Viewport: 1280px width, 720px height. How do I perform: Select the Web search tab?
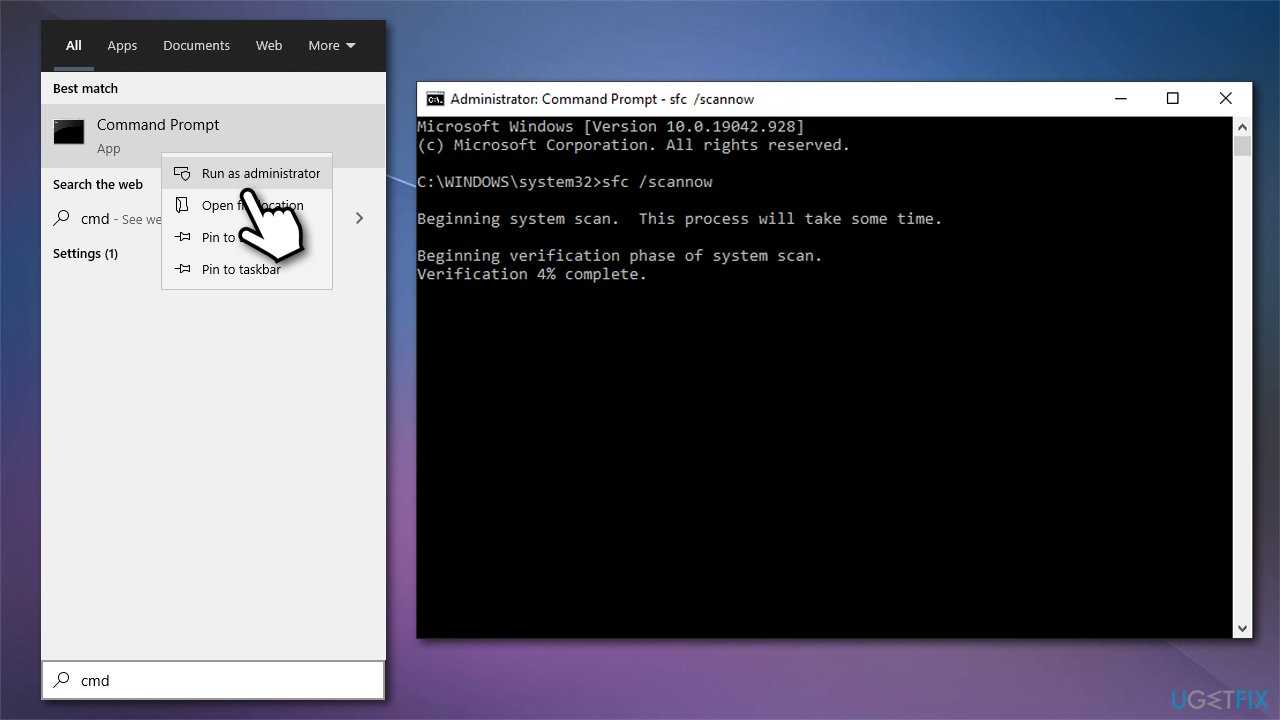pos(269,45)
